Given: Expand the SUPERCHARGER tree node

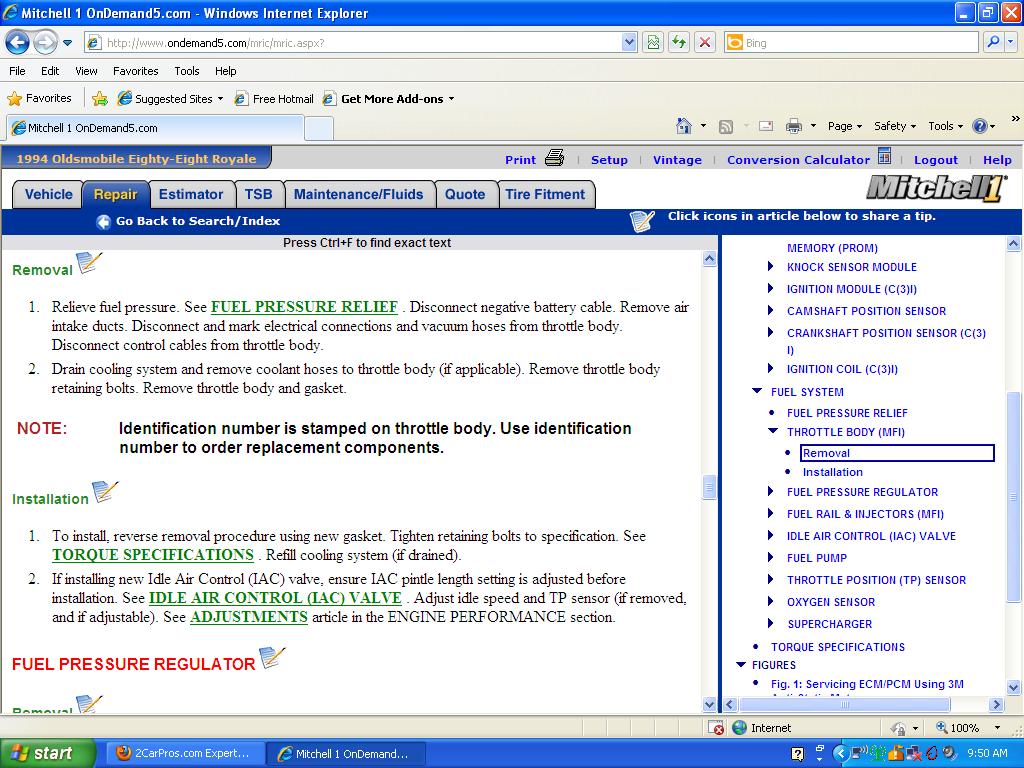Looking at the screenshot, I should click(770, 623).
